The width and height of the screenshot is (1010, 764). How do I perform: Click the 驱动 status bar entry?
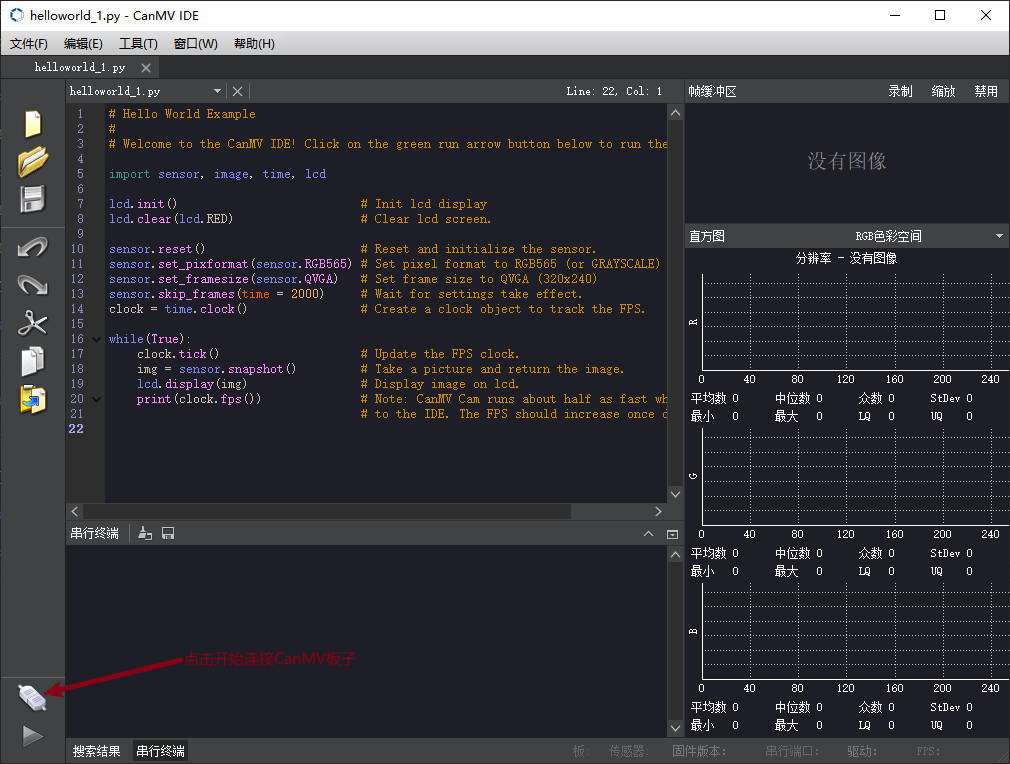pyautogui.click(x=862, y=751)
